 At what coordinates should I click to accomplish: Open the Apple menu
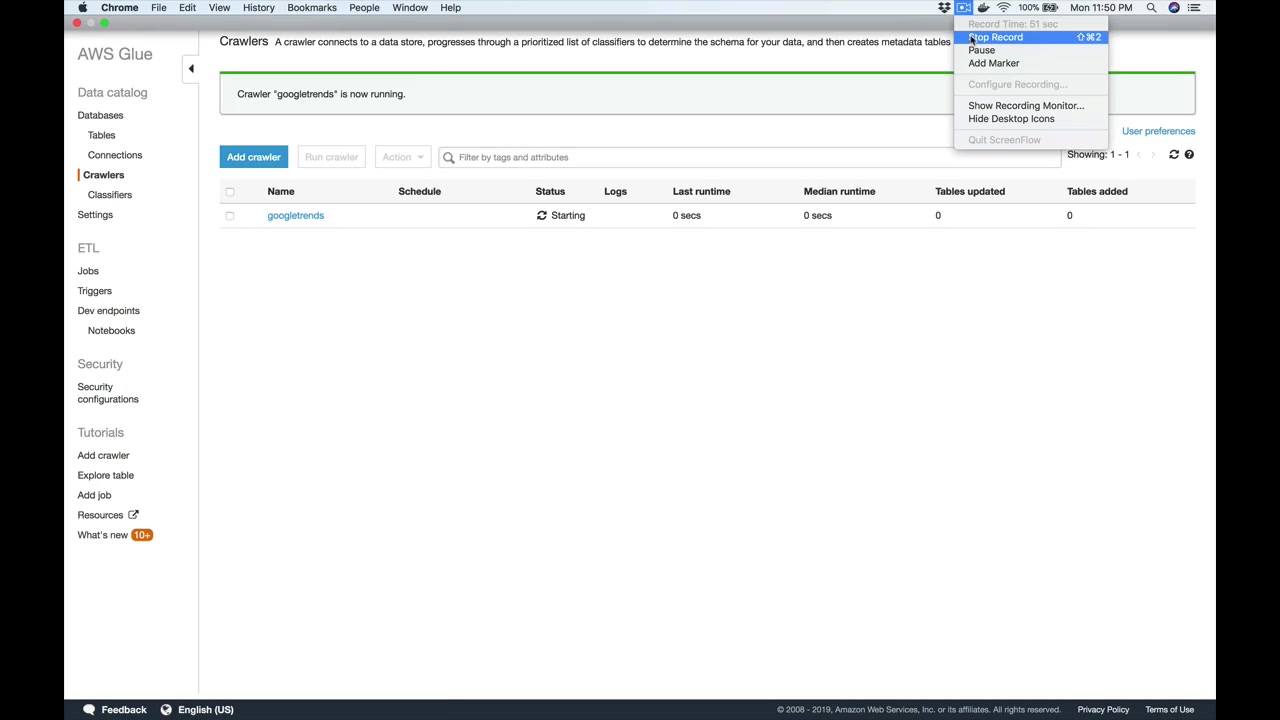click(x=83, y=8)
